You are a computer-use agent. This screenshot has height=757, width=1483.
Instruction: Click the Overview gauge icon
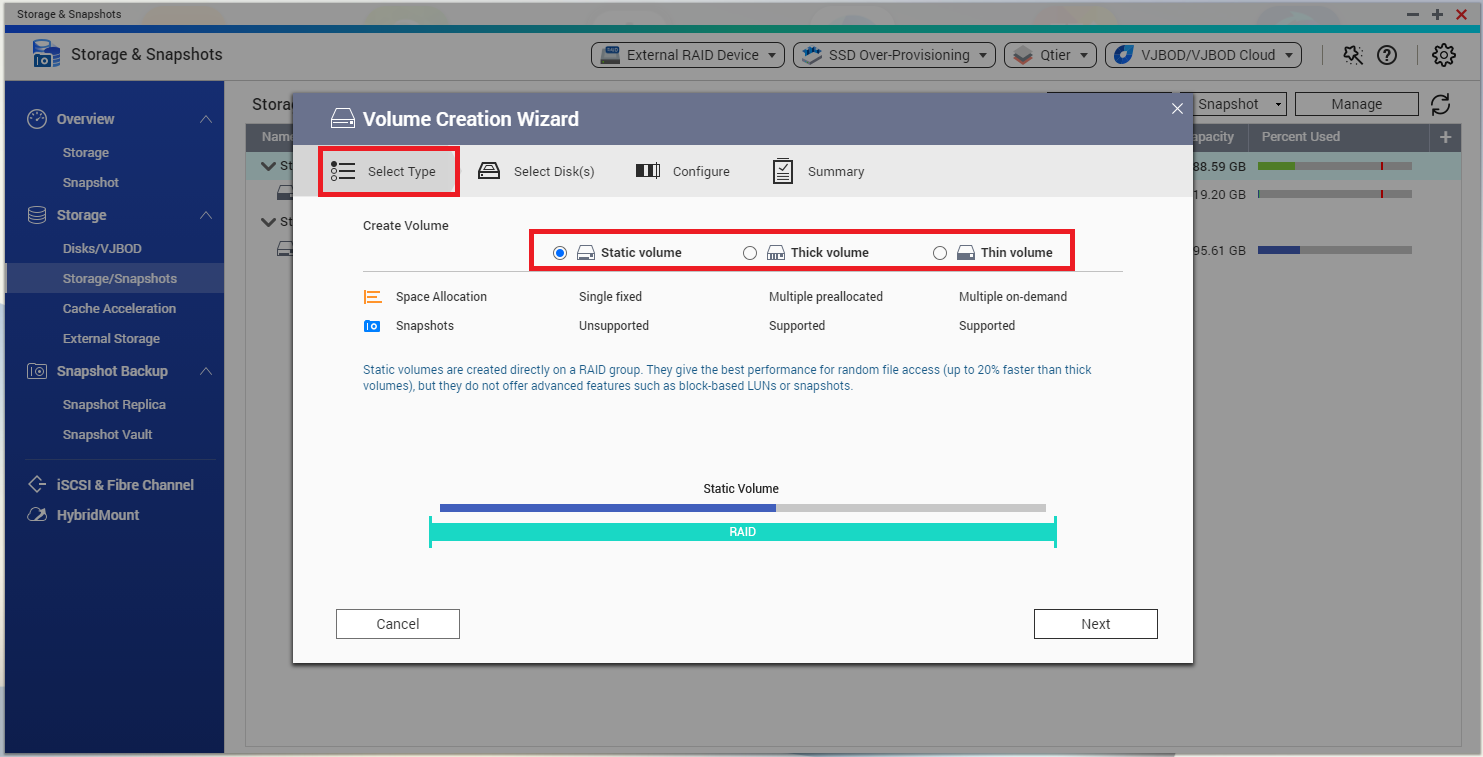tap(37, 119)
